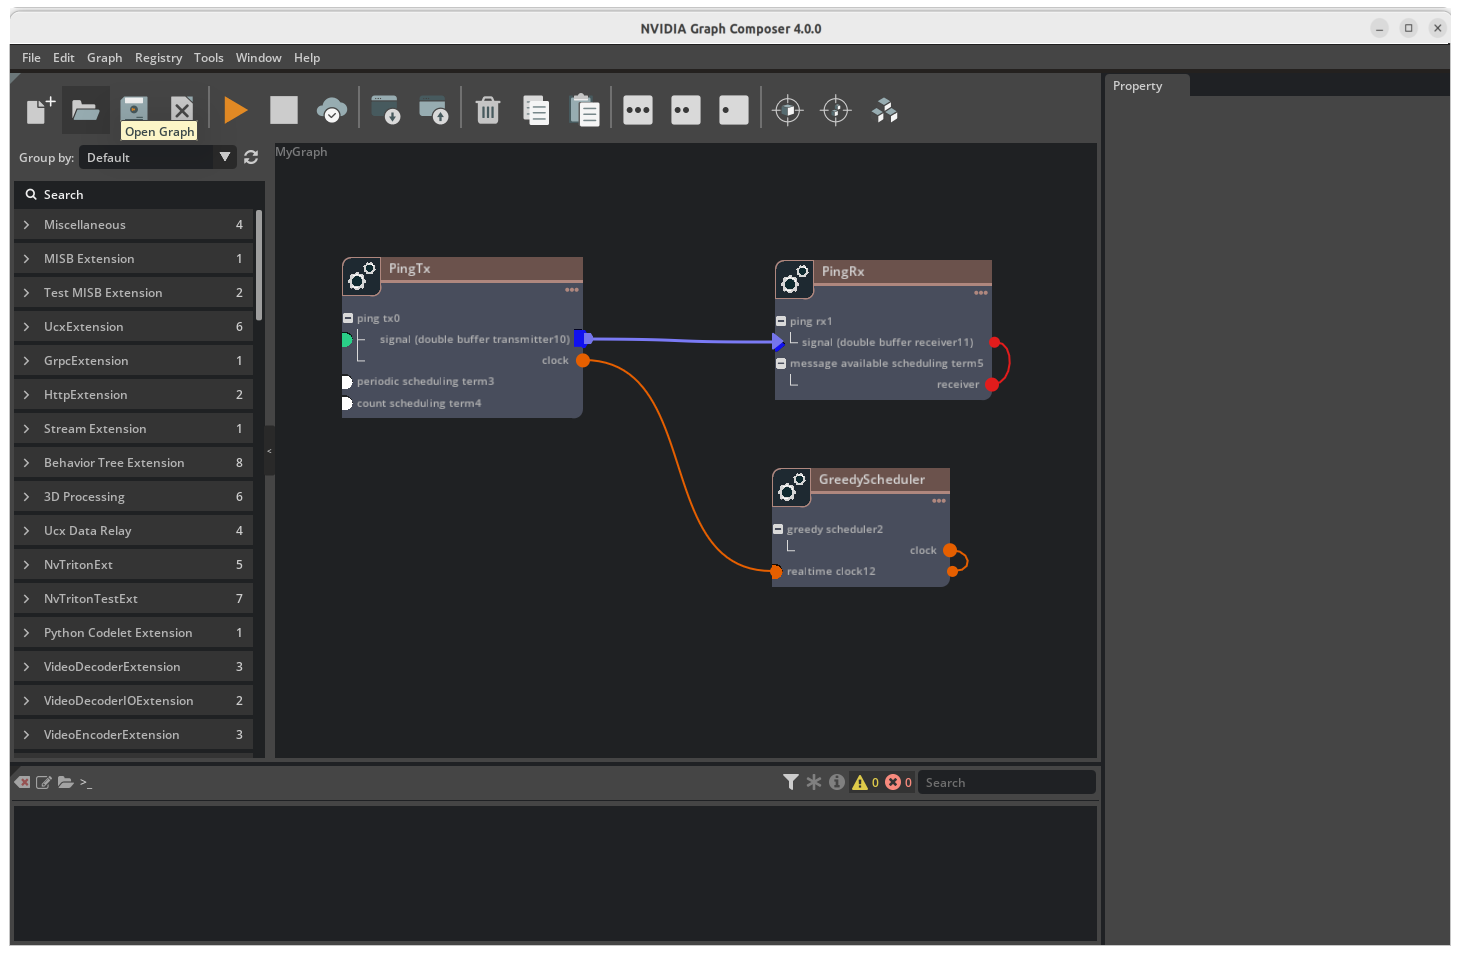Collapse the ping tx0 component

348,318
